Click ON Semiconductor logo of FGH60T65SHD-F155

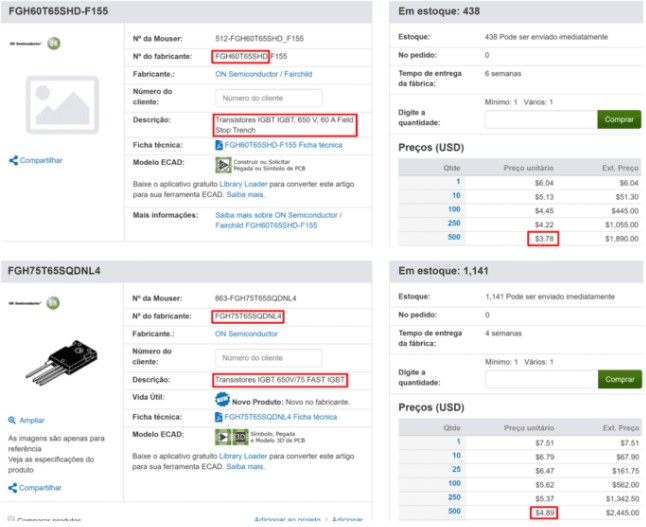[x=35, y=43]
